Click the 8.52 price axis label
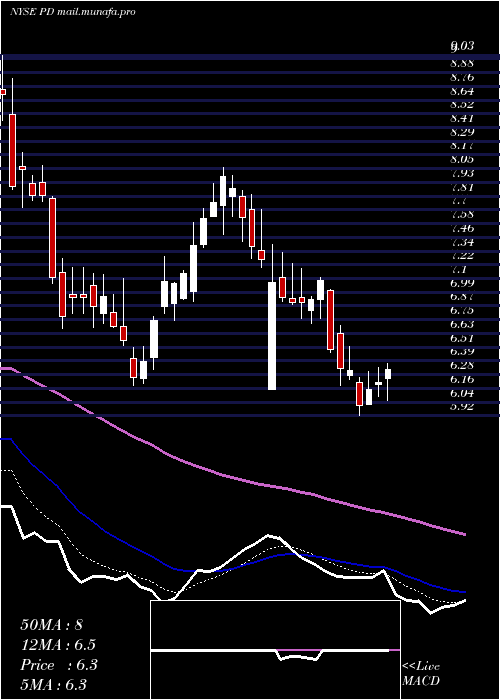 [x=462, y=104]
